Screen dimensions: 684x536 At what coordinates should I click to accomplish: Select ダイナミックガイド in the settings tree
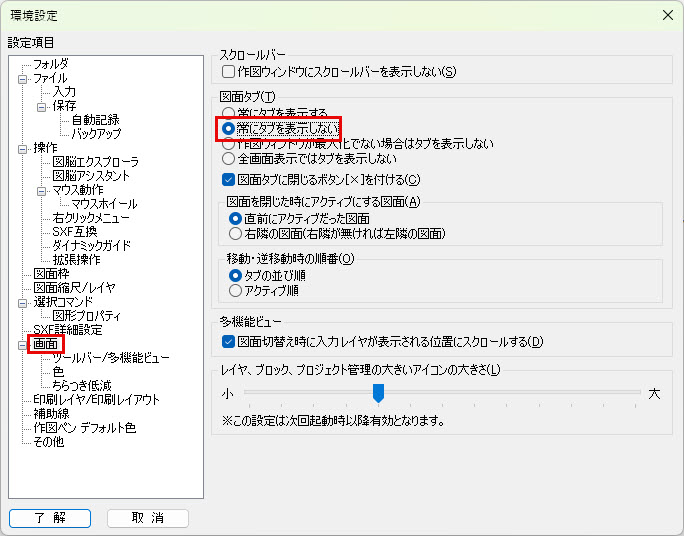coord(92,245)
